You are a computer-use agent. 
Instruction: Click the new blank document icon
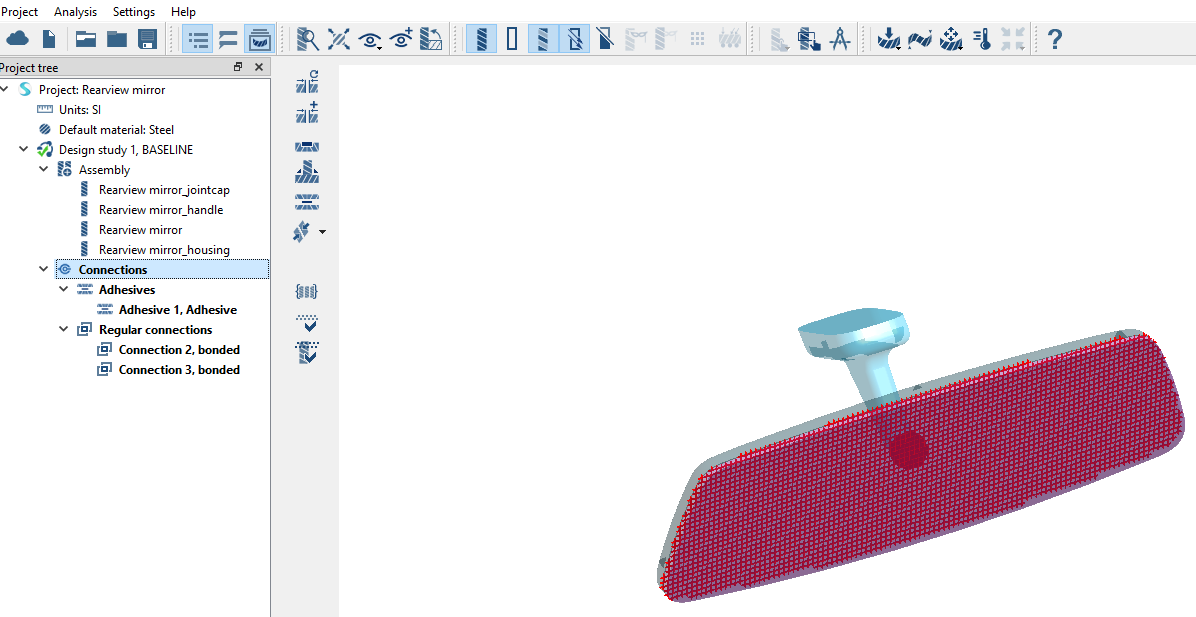coord(49,40)
